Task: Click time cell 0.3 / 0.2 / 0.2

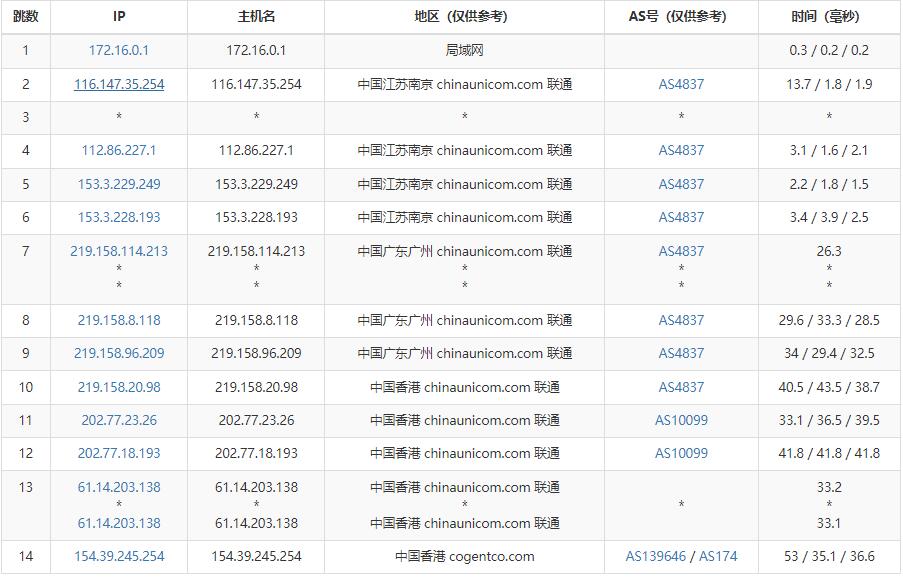Action: 829,50
